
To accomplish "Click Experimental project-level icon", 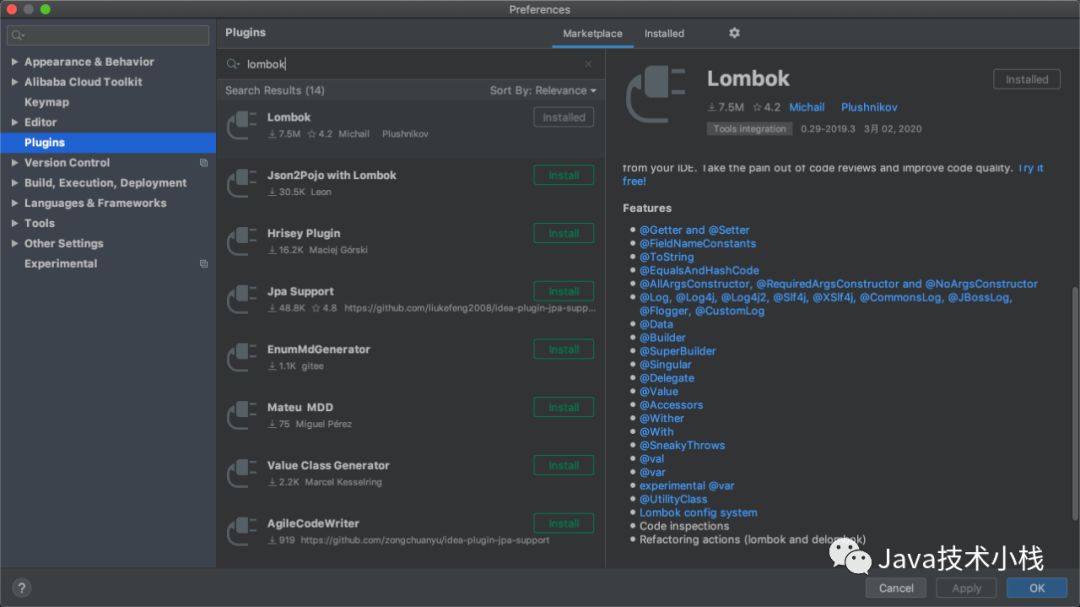I will 204,264.
